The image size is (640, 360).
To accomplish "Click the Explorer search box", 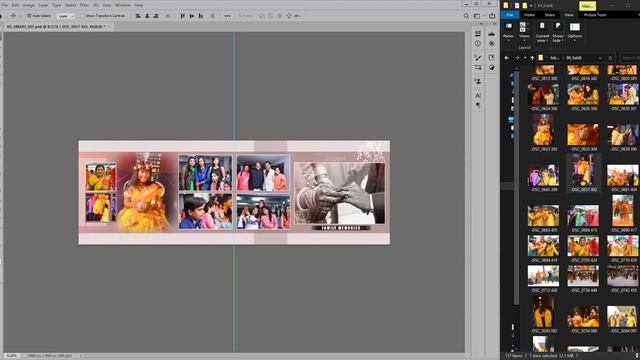I will (629, 58).
